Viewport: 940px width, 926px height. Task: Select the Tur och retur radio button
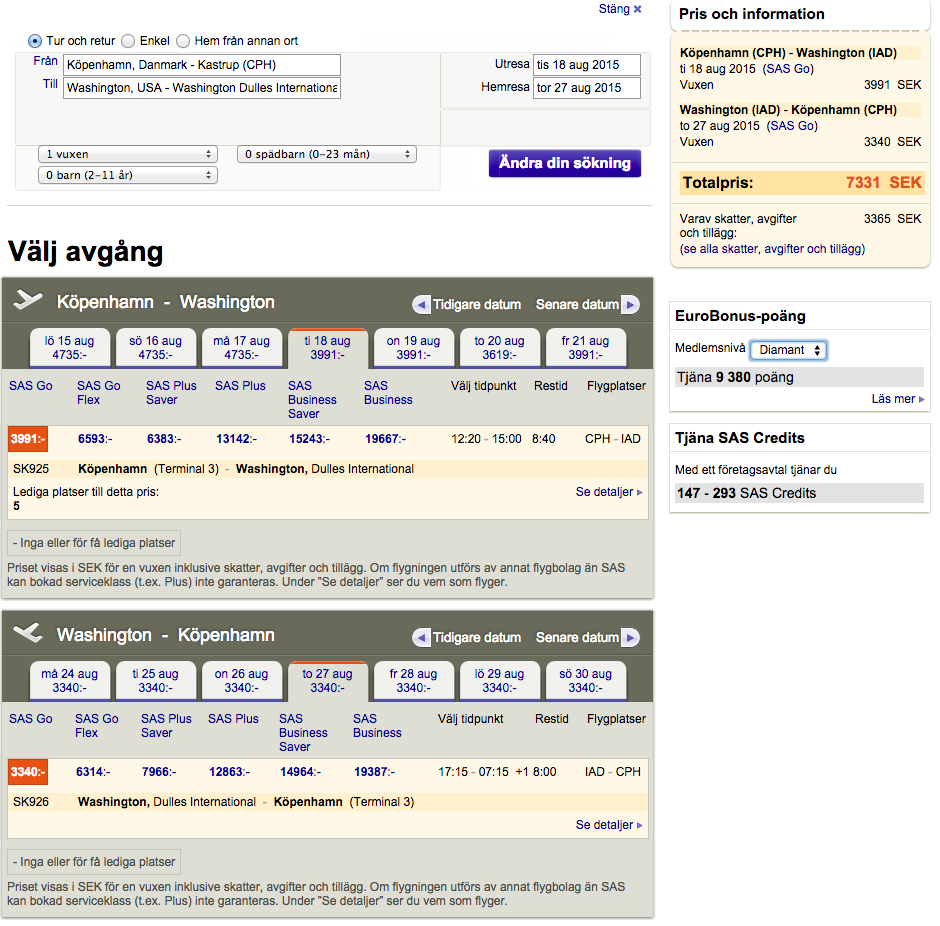tap(35, 41)
